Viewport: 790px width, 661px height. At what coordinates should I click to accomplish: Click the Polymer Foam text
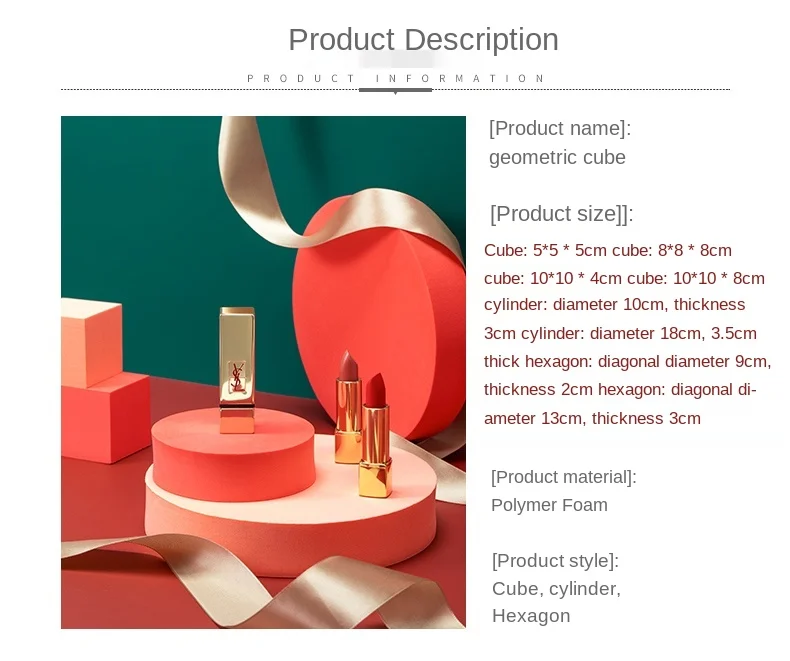(x=549, y=505)
